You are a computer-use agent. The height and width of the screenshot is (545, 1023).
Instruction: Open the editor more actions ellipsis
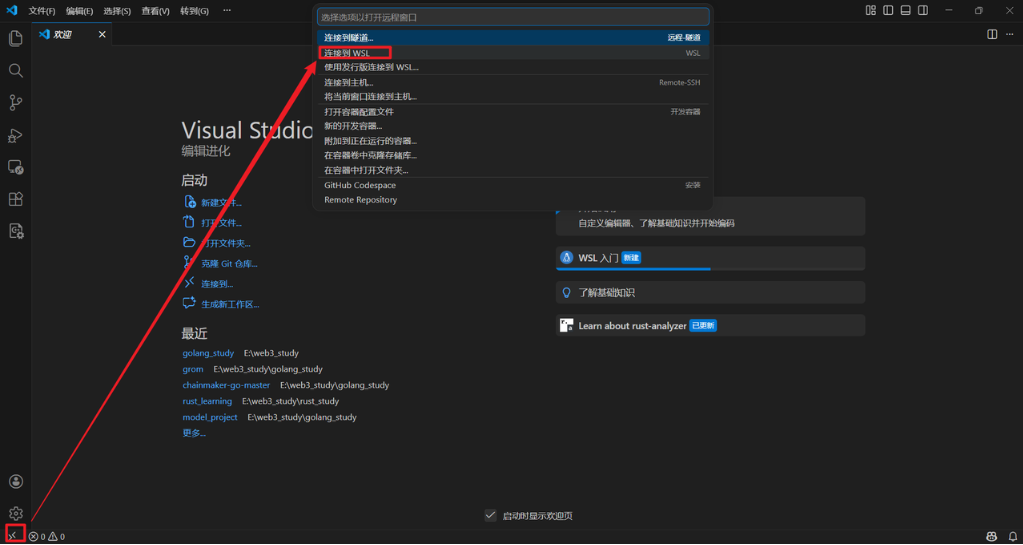coord(1011,34)
